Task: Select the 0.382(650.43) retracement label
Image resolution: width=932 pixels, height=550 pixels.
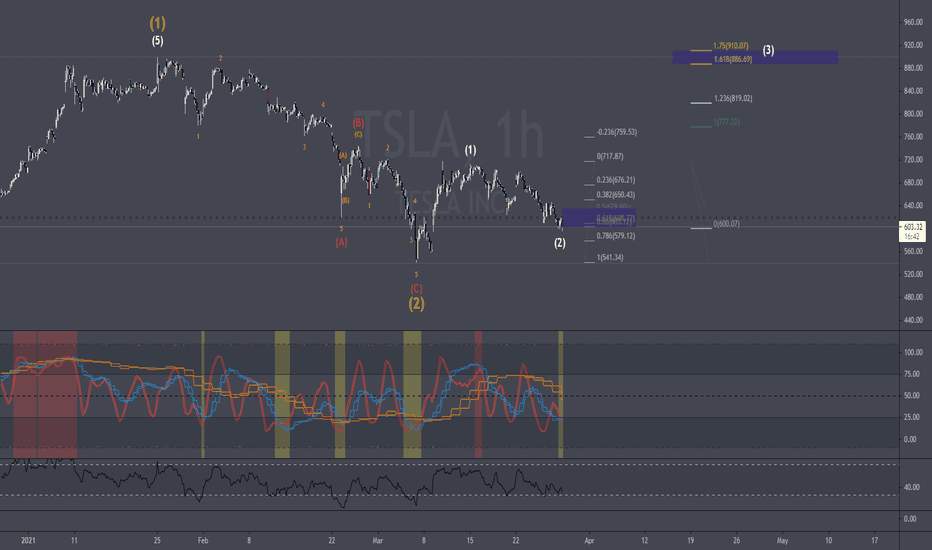Action: tap(616, 195)
